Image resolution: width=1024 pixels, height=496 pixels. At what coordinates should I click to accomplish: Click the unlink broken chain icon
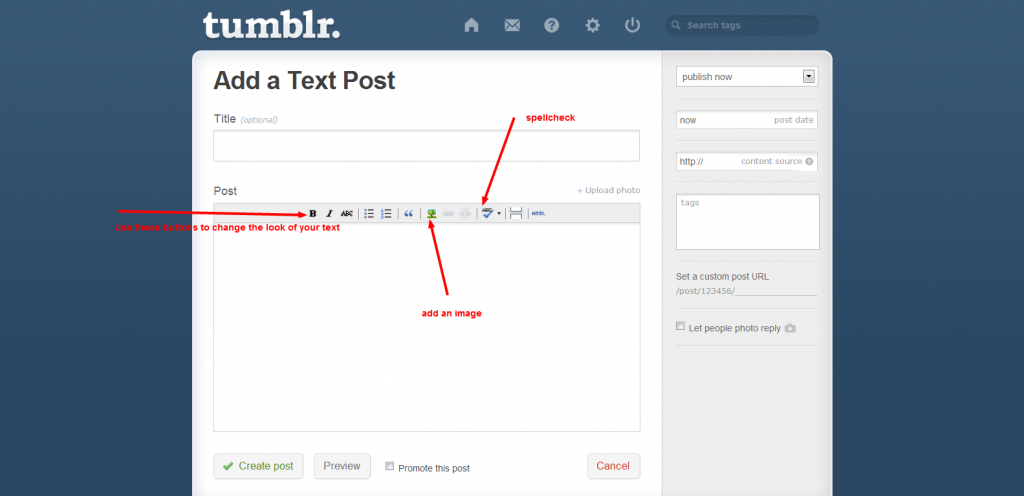point(465,213)
